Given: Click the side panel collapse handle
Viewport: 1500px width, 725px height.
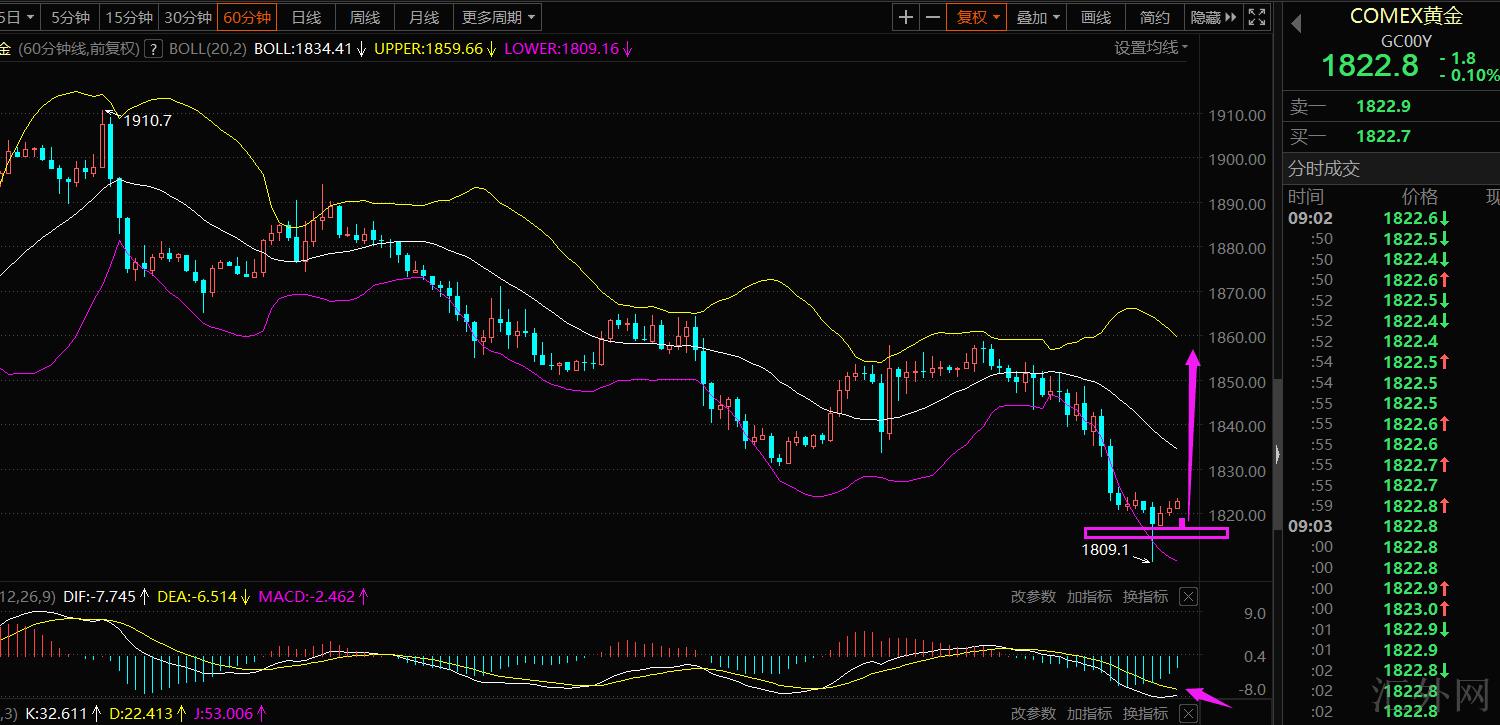Looking at the screenshot, I should (1277, 455).
